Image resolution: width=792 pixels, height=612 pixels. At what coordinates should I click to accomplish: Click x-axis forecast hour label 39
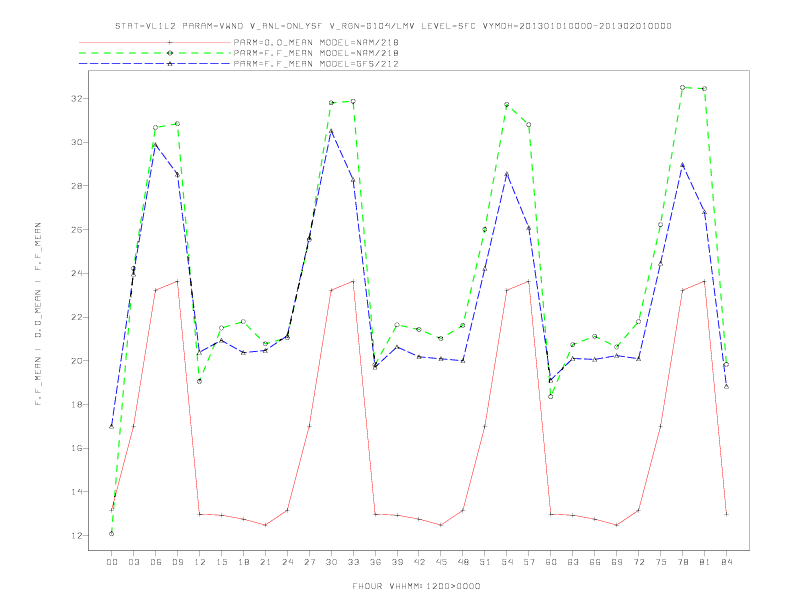coord(397,562)
